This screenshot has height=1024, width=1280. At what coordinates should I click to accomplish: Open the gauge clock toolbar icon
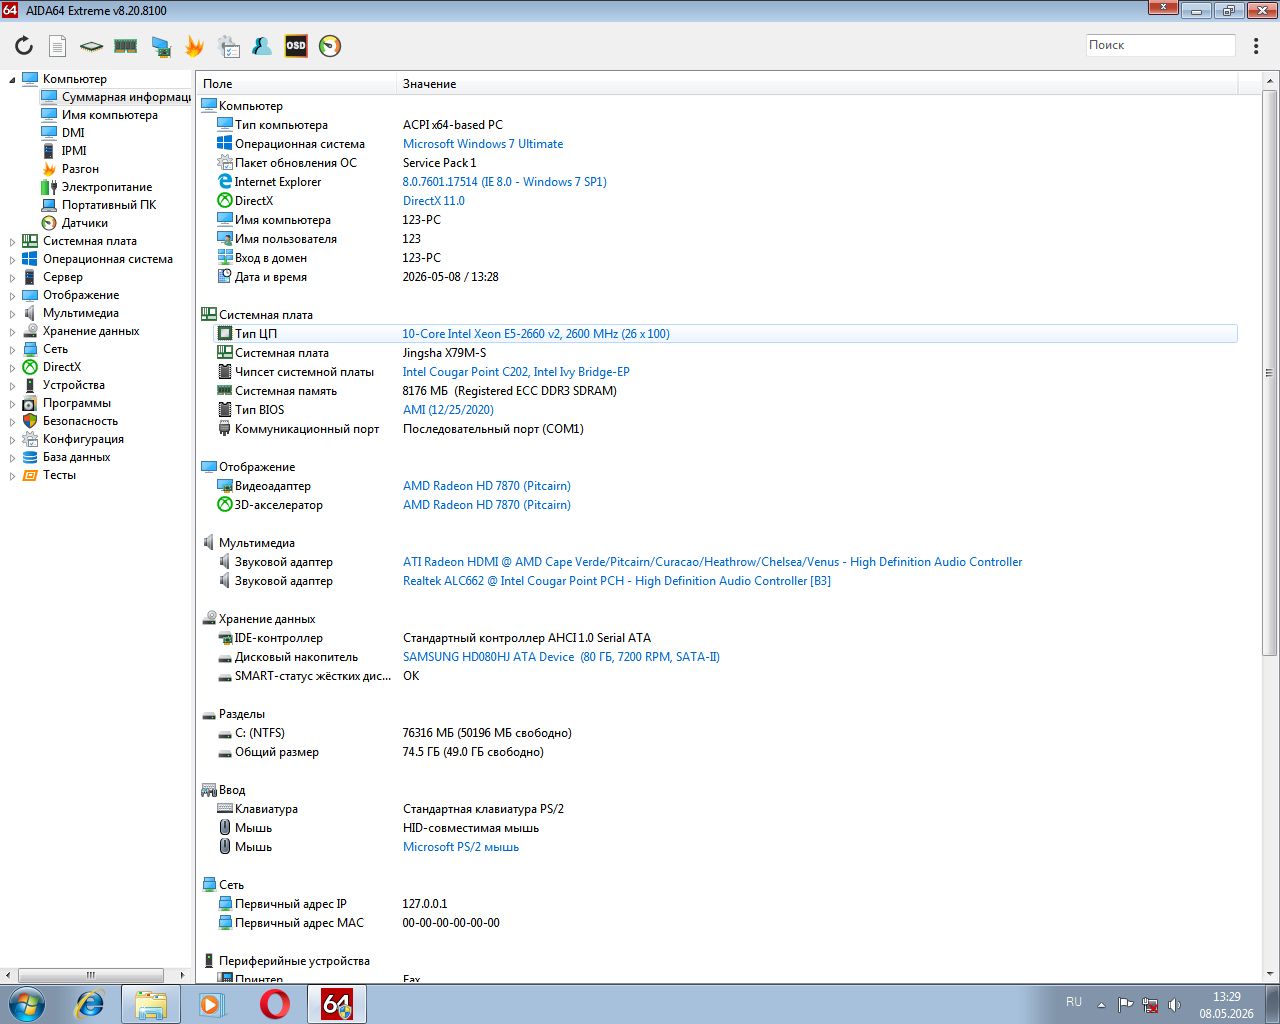[330, 46]
